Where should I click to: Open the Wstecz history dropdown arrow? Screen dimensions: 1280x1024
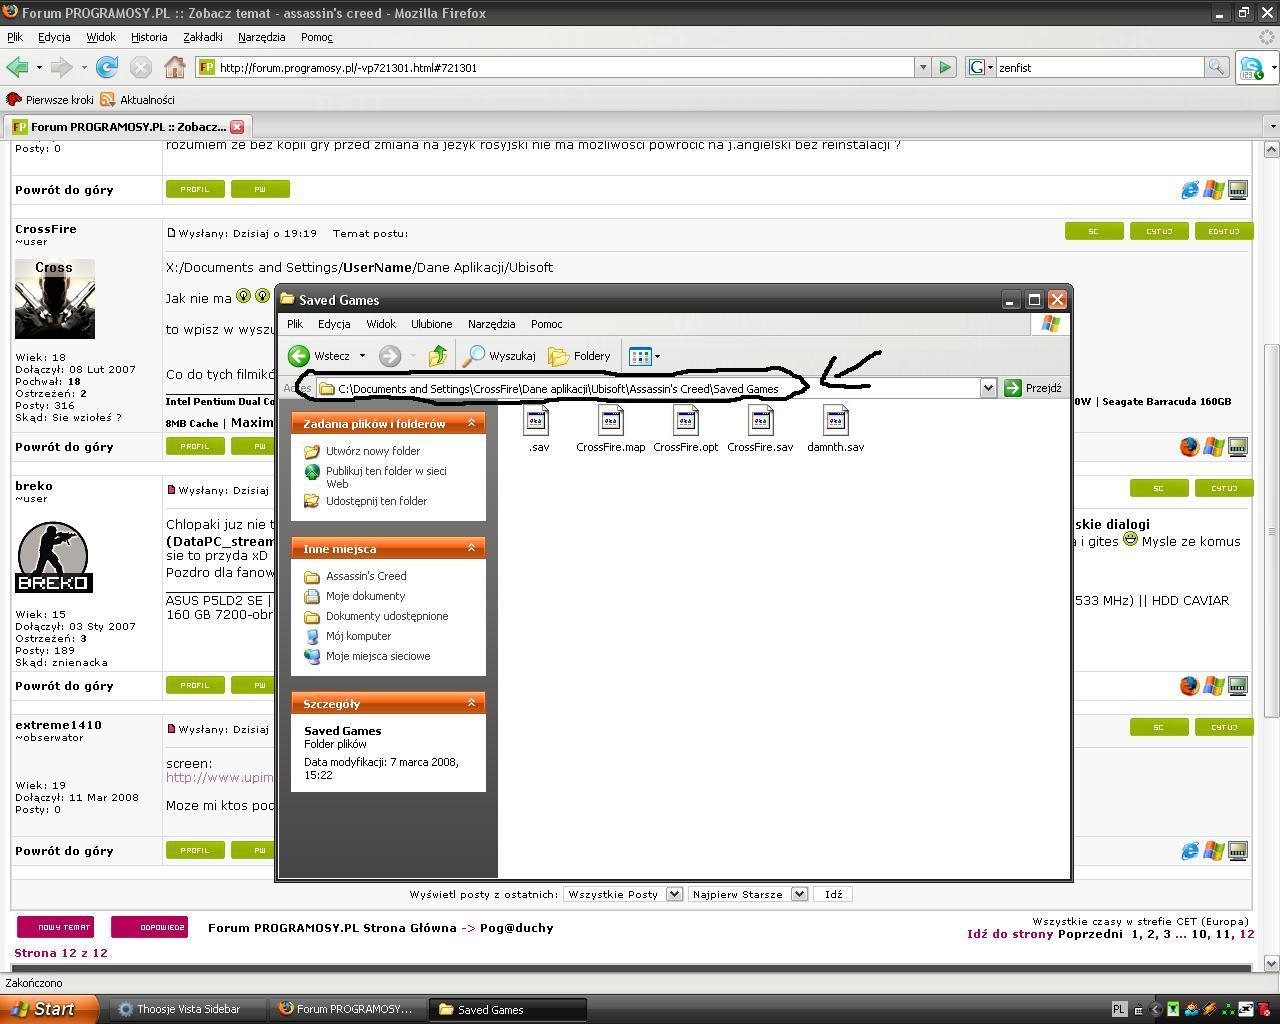pos(362,356)
